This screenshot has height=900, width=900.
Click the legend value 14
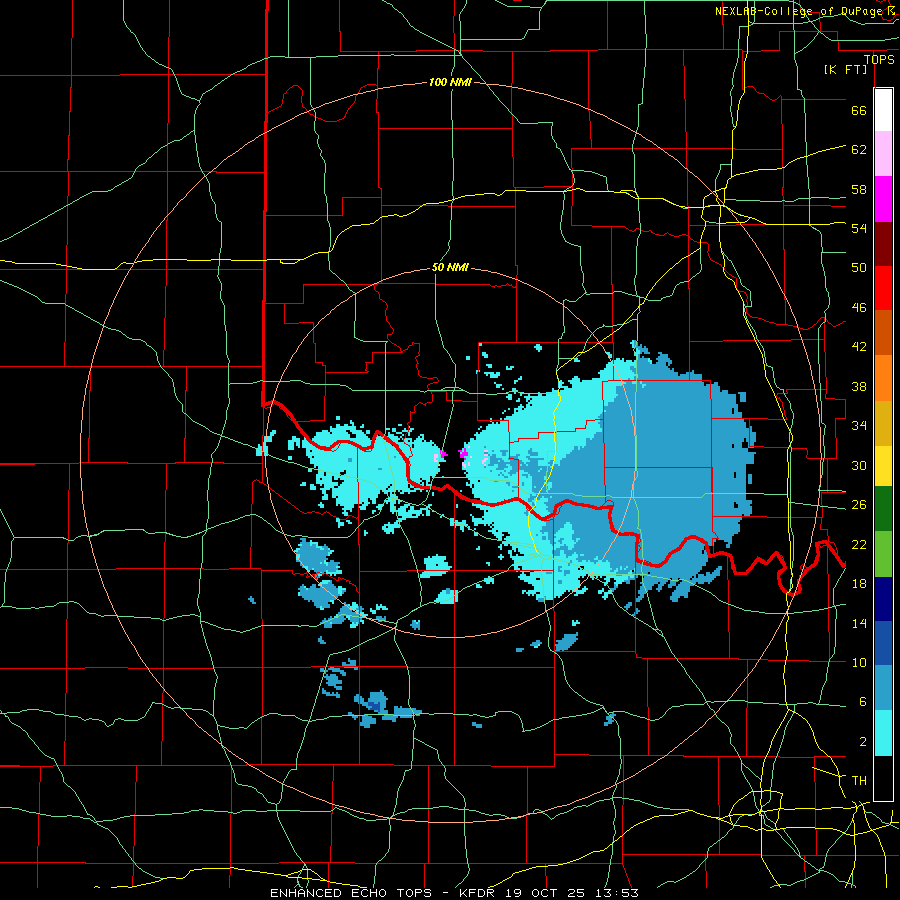tap(859, 623)
